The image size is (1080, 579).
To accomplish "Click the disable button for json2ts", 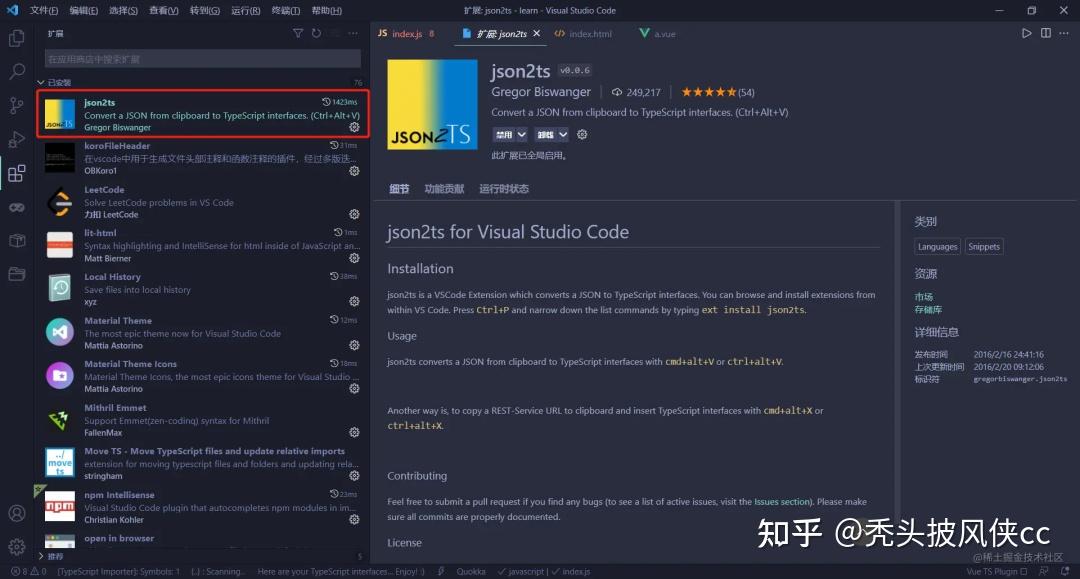I will 504,134.
